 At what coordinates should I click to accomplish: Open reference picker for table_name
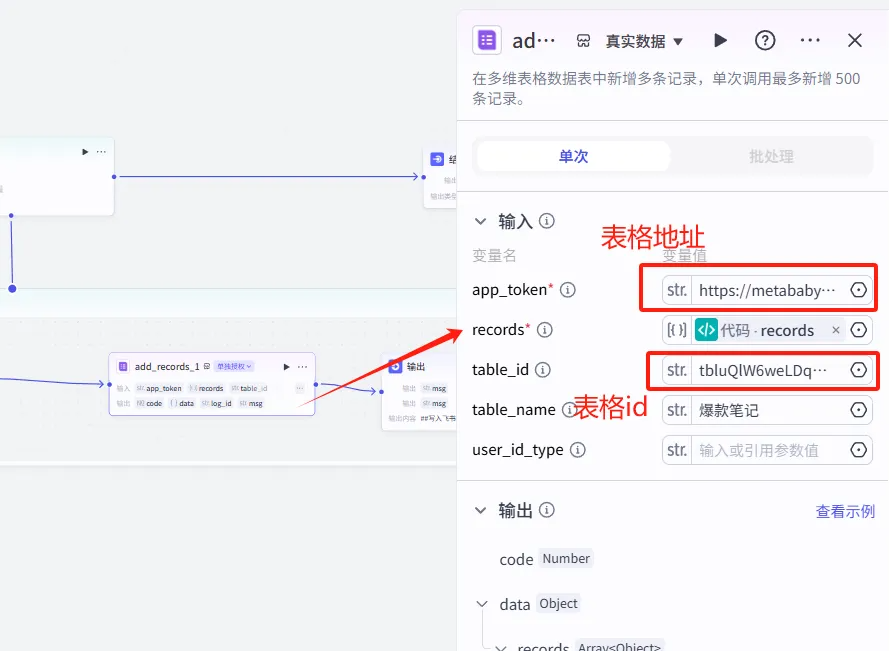(858, 409)
